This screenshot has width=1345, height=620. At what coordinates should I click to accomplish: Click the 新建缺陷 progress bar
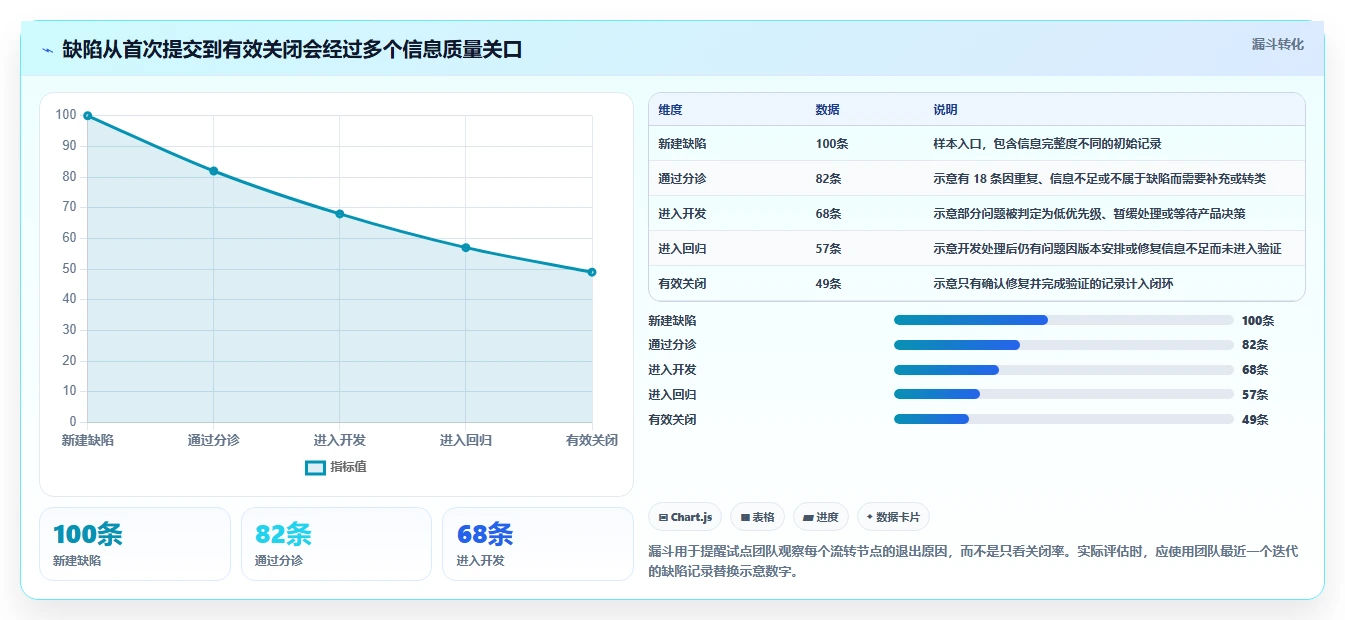[x=1064, y=320]
